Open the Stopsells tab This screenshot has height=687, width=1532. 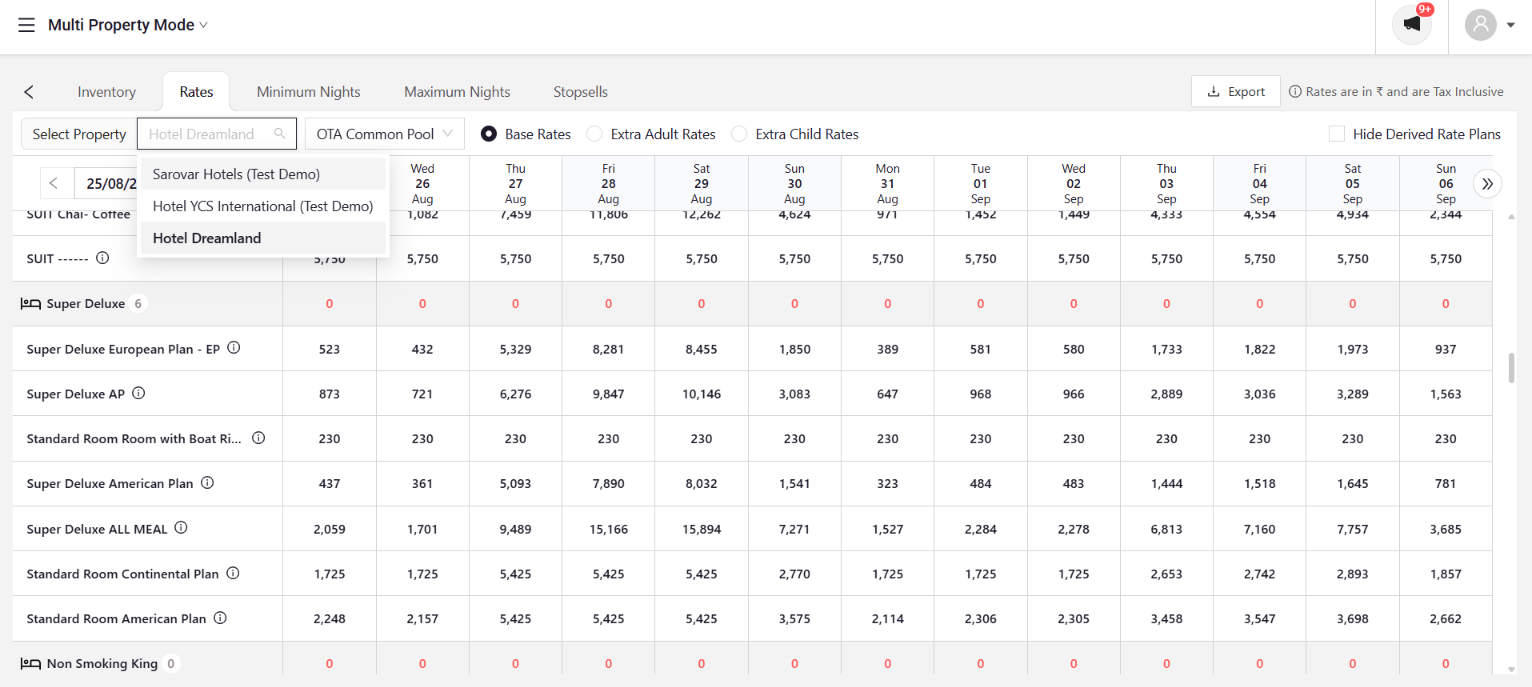coord(581,92)
